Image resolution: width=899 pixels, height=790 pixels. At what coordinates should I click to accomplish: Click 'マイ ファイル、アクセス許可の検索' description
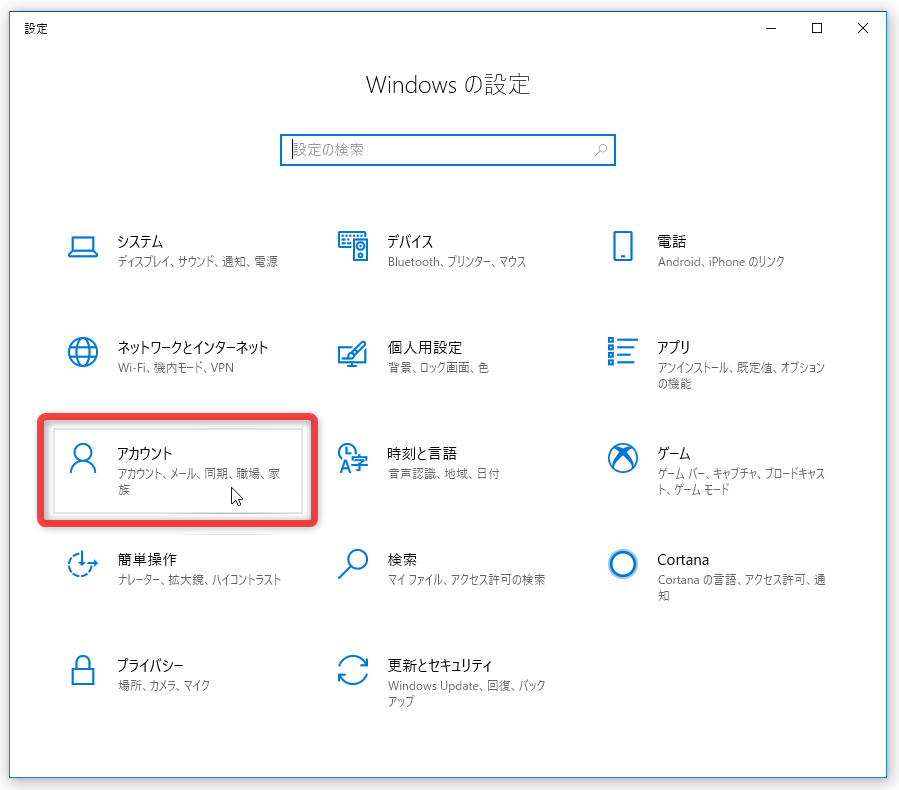(466, 580)
